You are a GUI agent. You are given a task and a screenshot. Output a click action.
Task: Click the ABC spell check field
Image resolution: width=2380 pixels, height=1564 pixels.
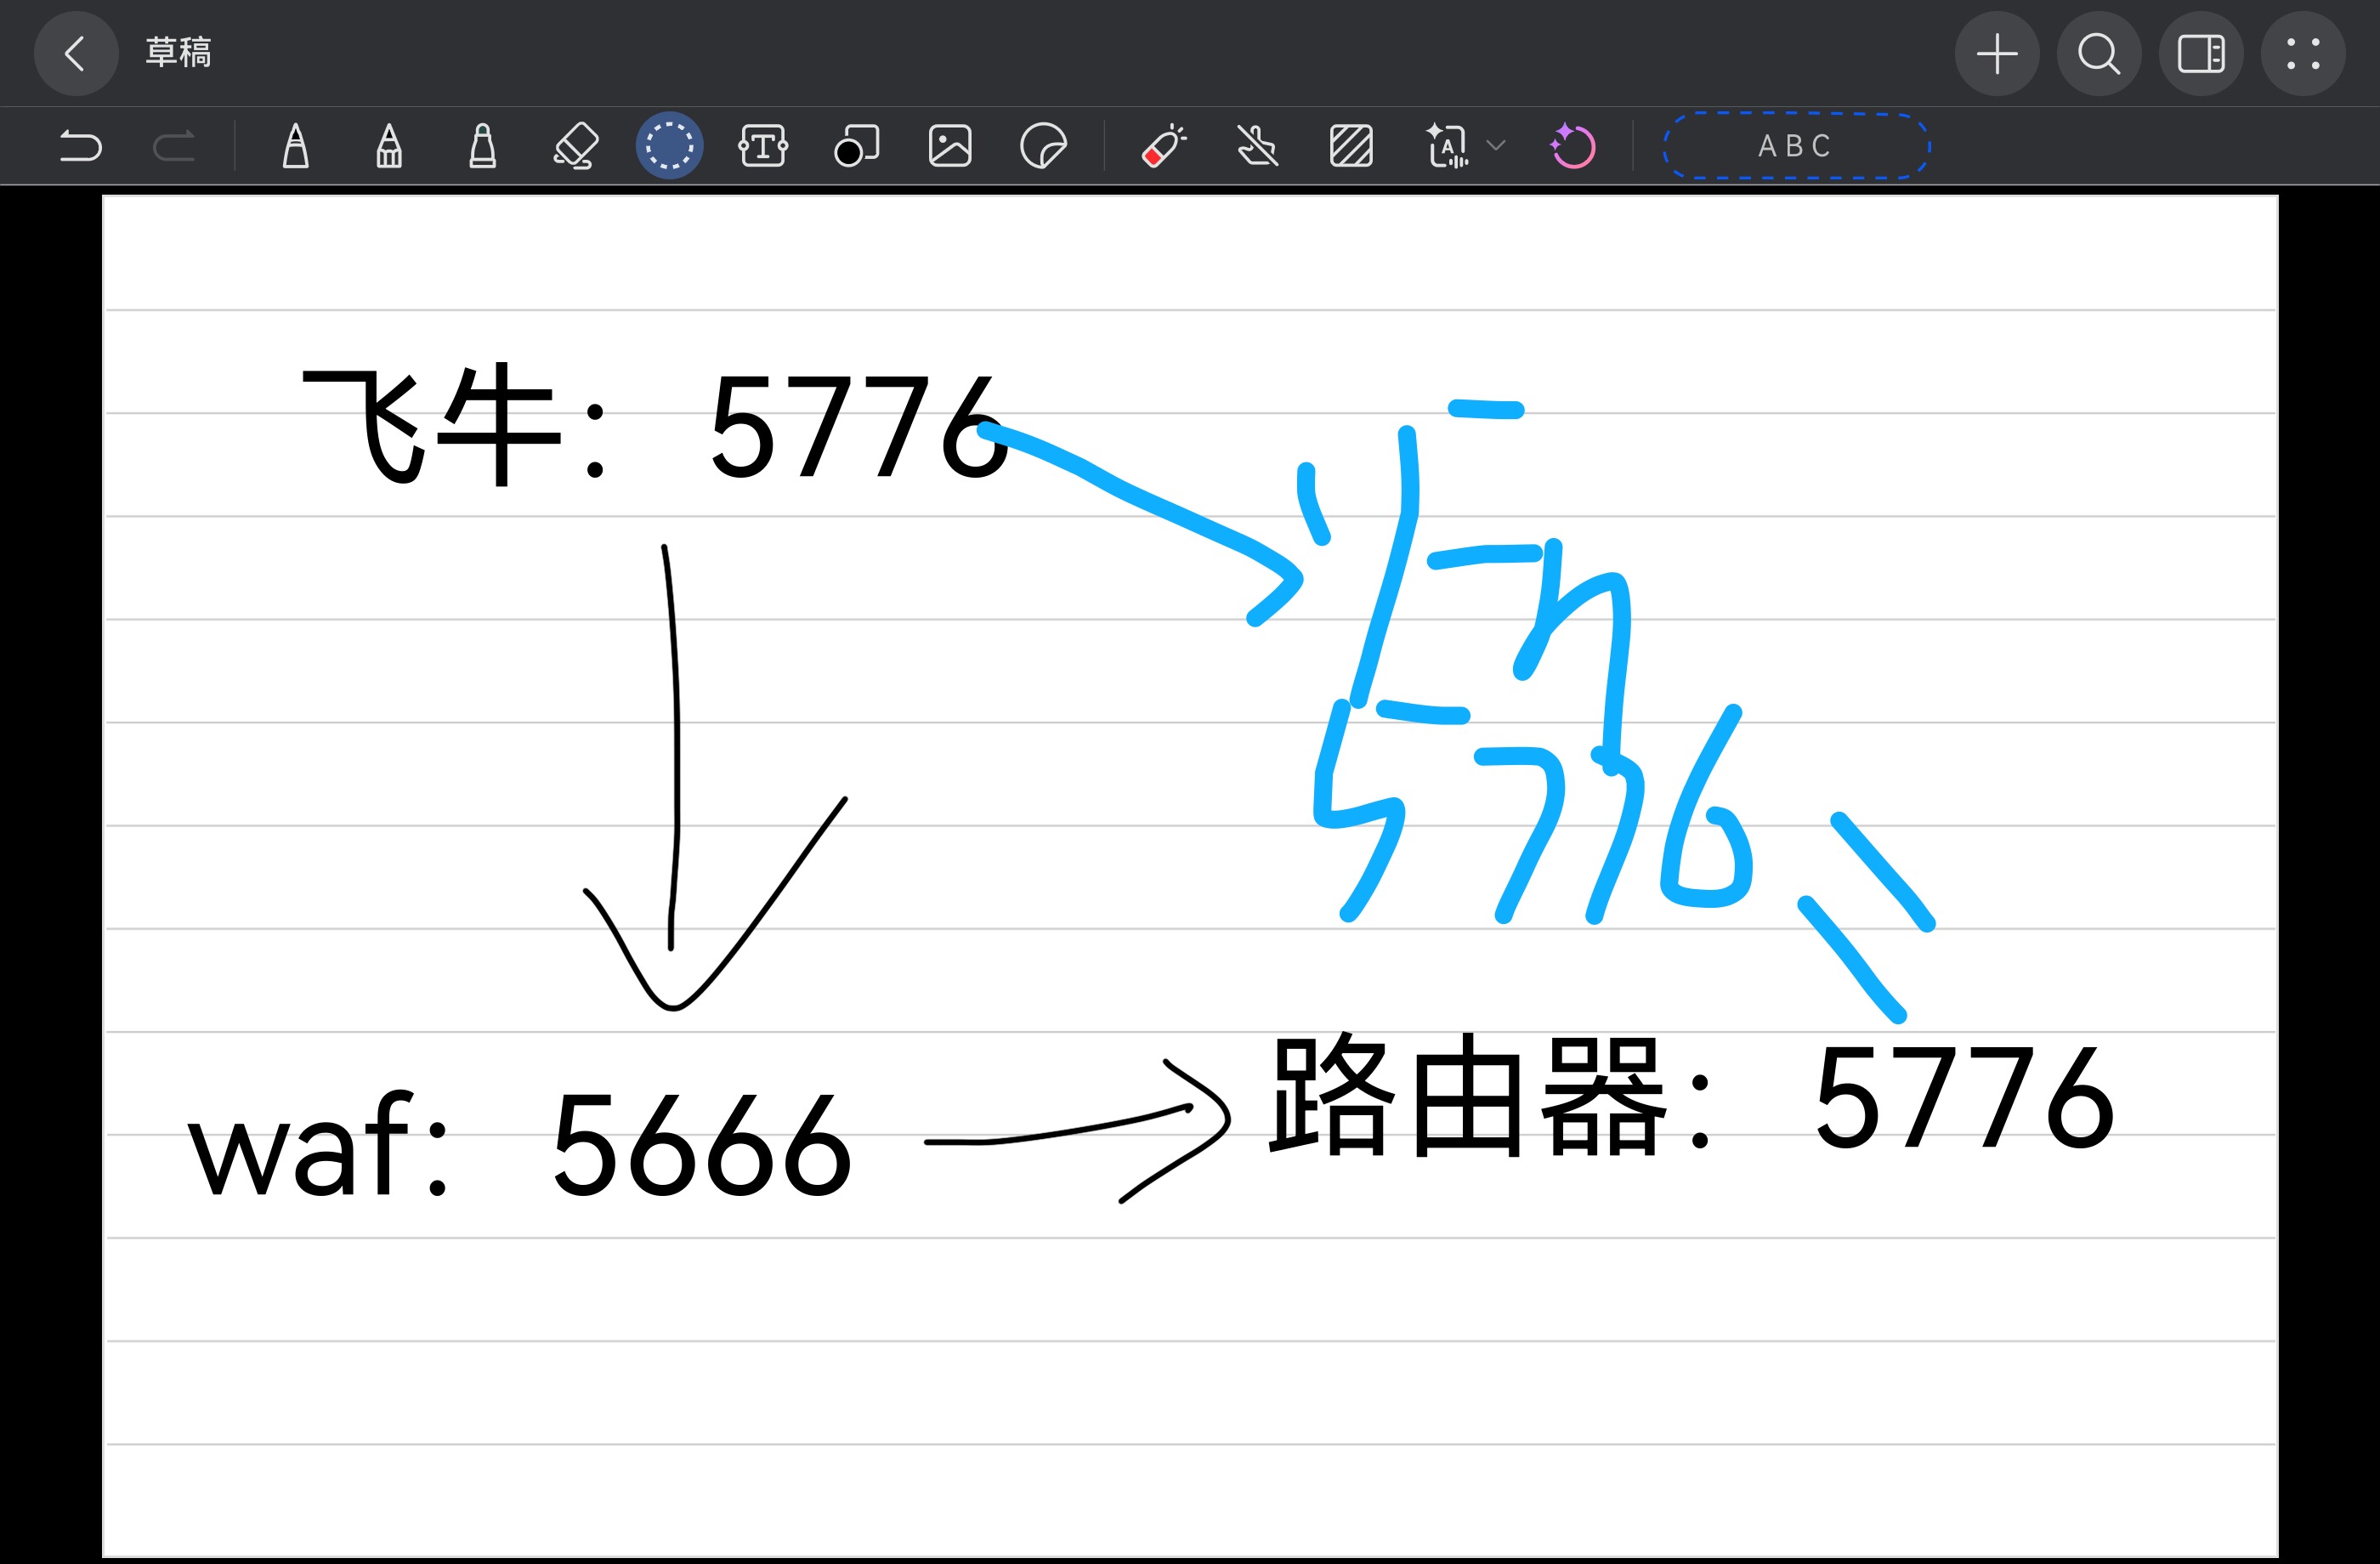pyautogui.click(x=1795, y=145)
